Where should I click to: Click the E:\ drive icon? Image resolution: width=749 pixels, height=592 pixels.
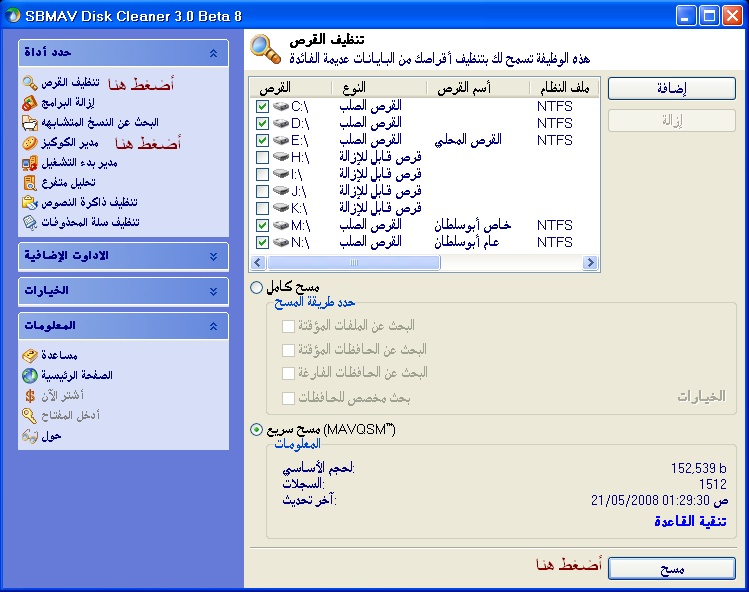[x=281, y=140]
